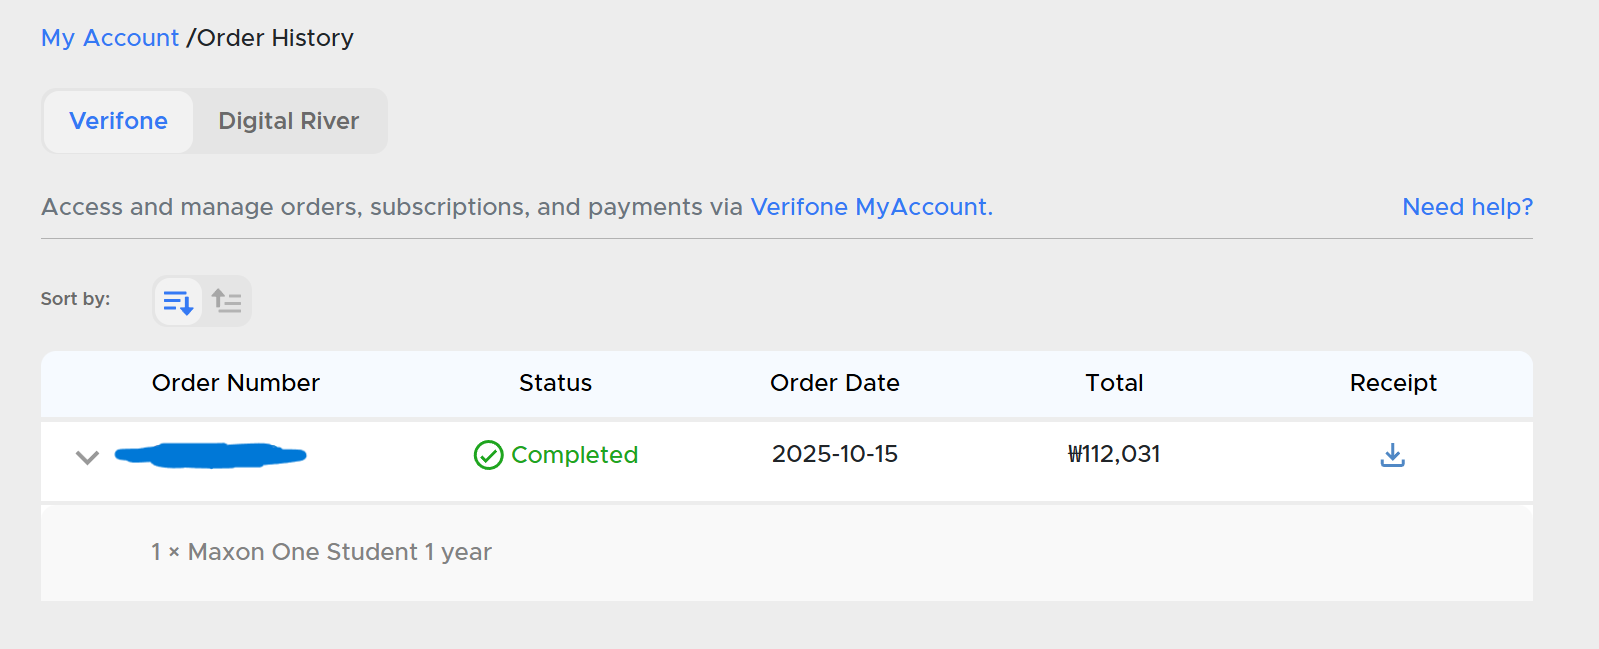Click the green Completed checkmark icon
Screen dimensions: 1599x649
(488, 455)
